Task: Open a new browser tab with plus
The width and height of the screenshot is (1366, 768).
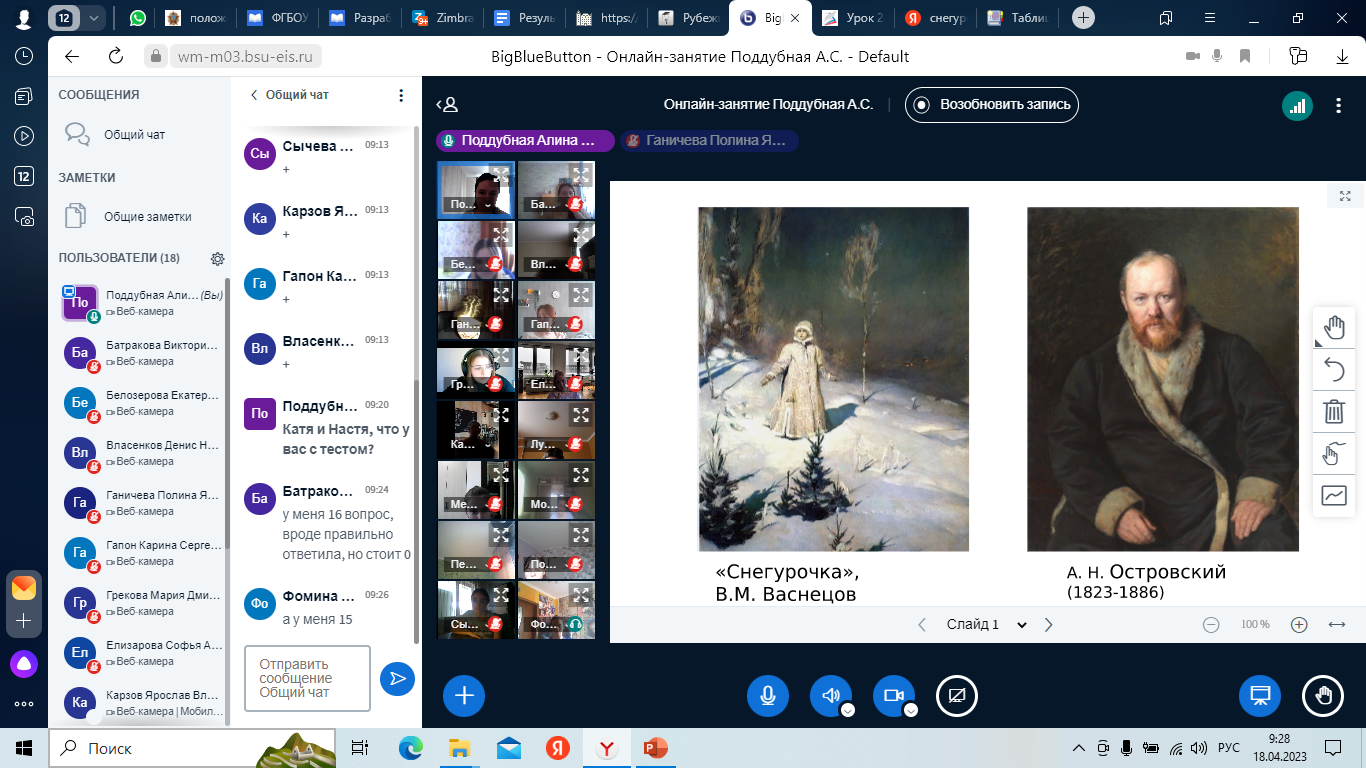Action: (x=1083, y=18)
